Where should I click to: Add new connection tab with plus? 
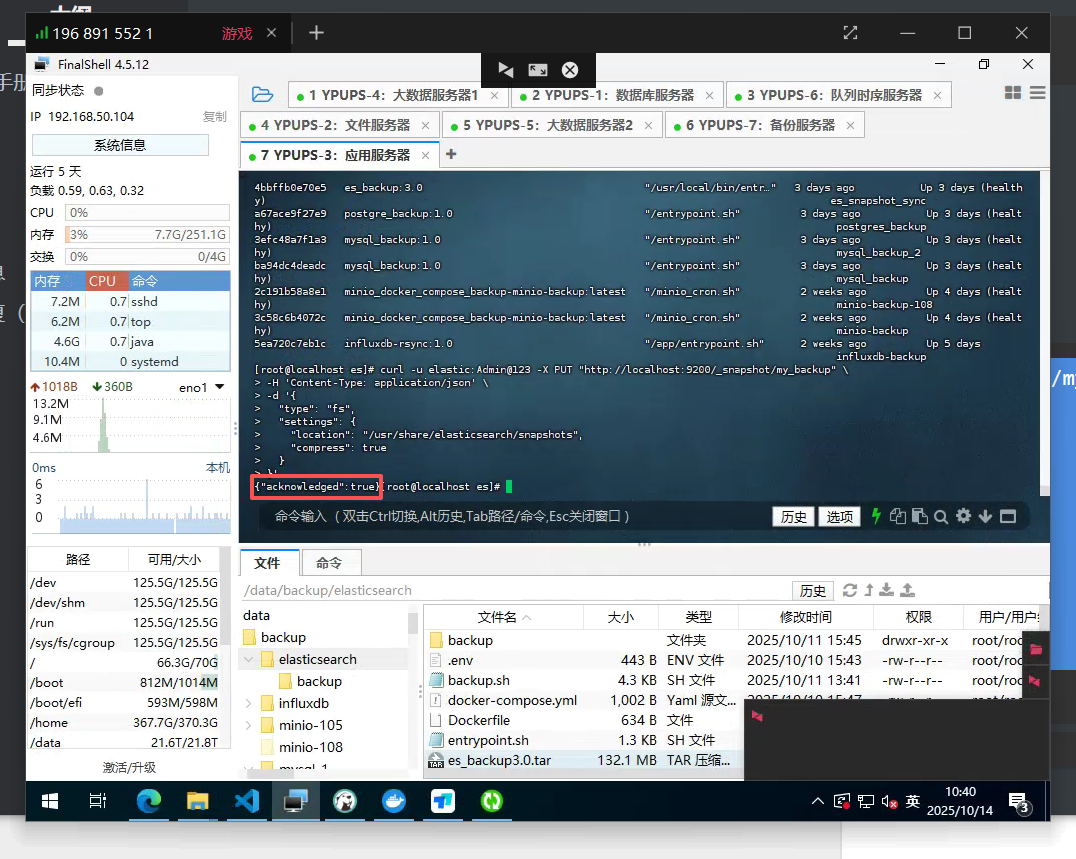(450, 154)
